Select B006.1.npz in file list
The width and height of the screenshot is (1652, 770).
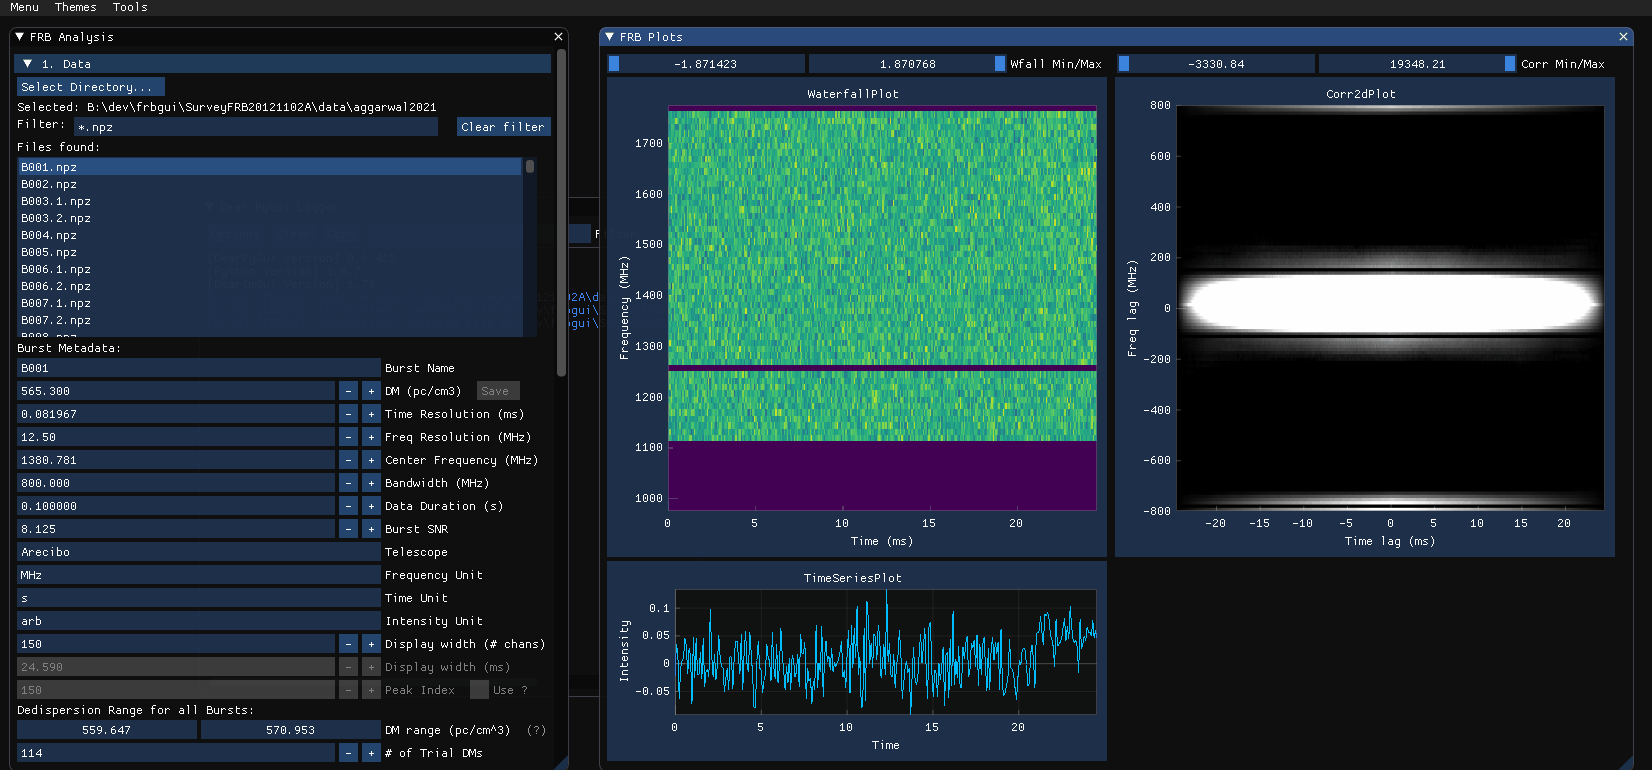coord(270,269)
